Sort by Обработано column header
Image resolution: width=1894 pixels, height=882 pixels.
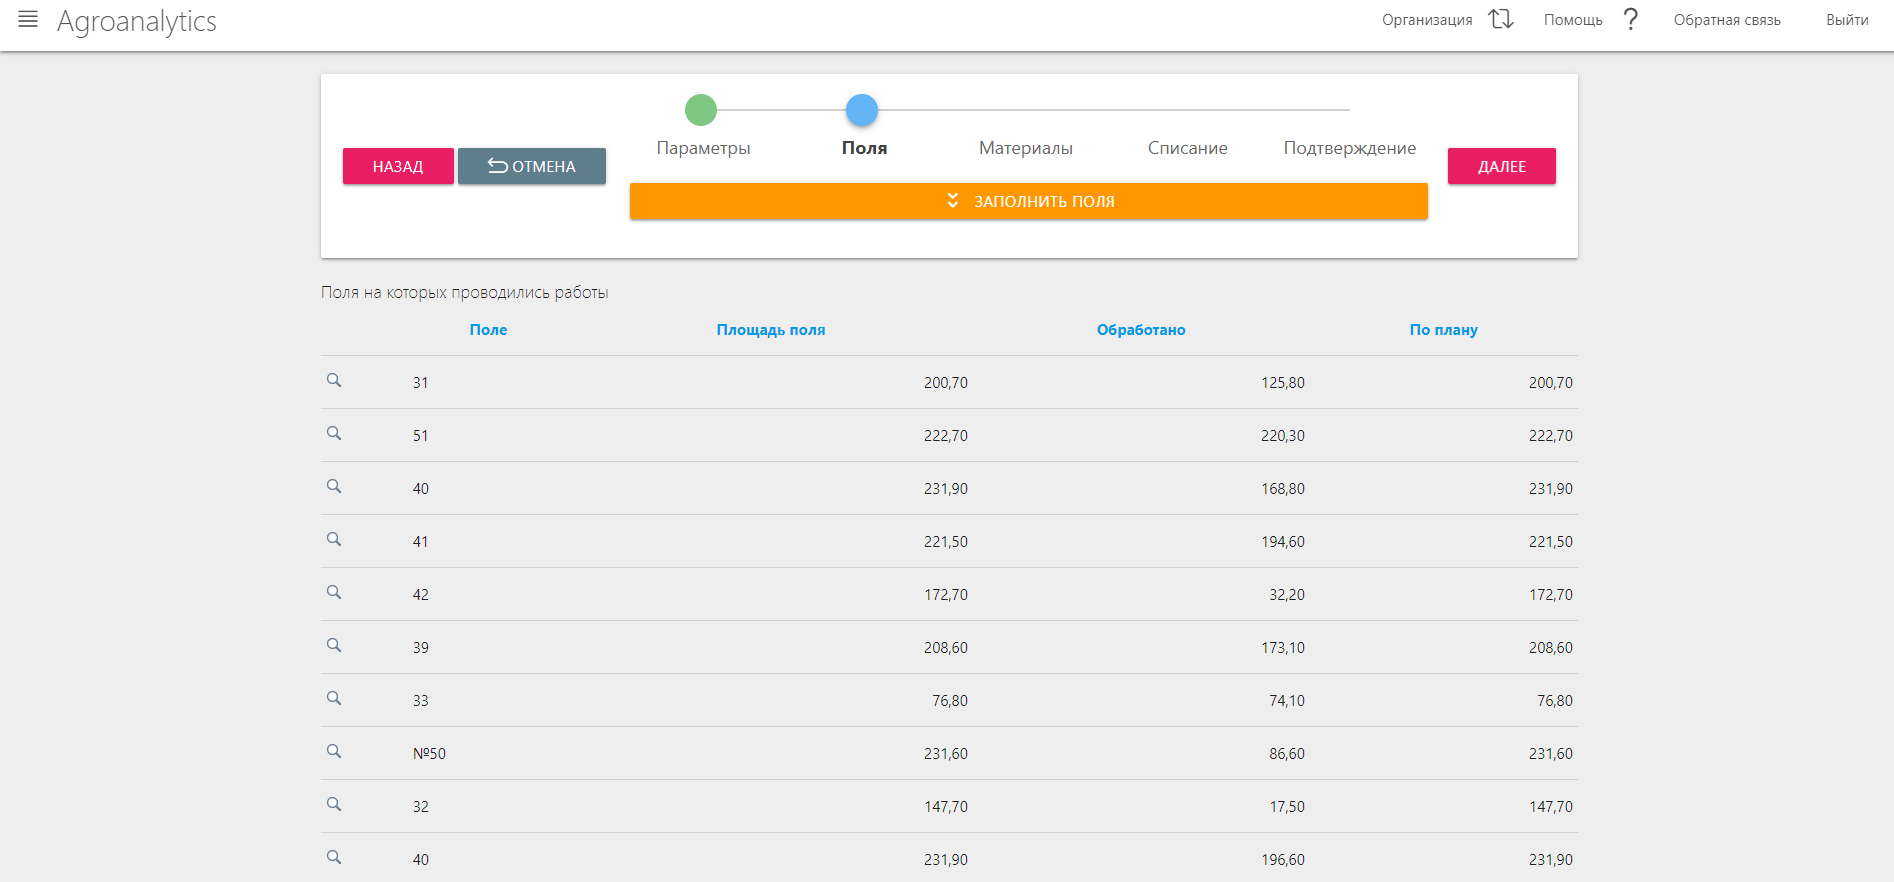pos(1140,330)
